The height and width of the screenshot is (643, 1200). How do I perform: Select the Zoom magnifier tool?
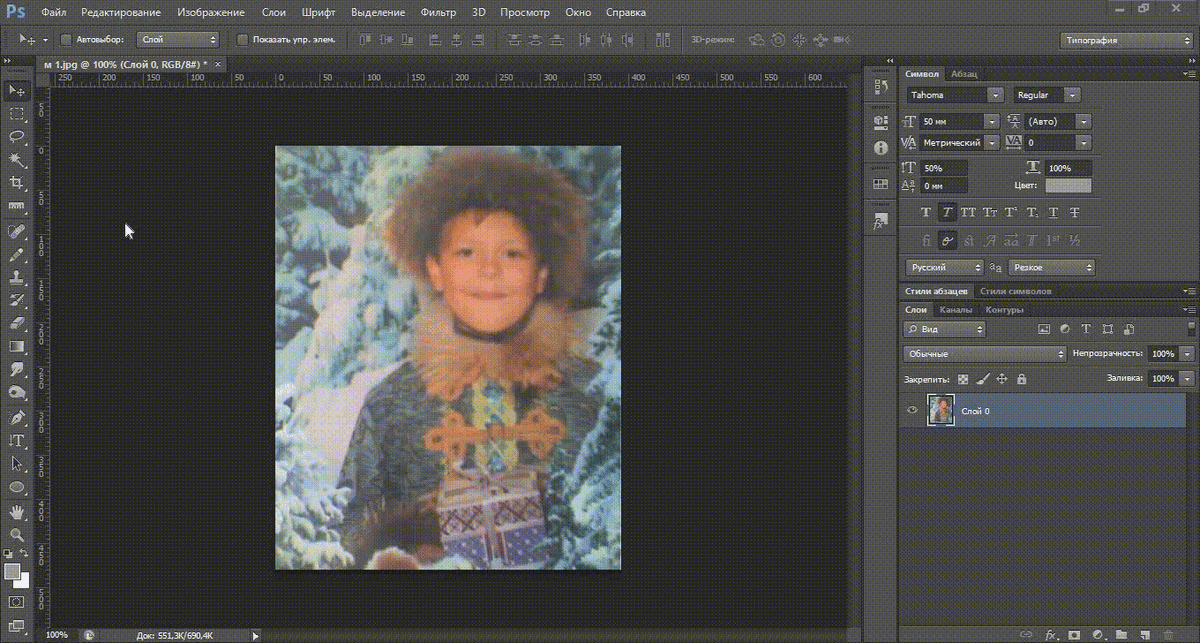tap(17, 535)
